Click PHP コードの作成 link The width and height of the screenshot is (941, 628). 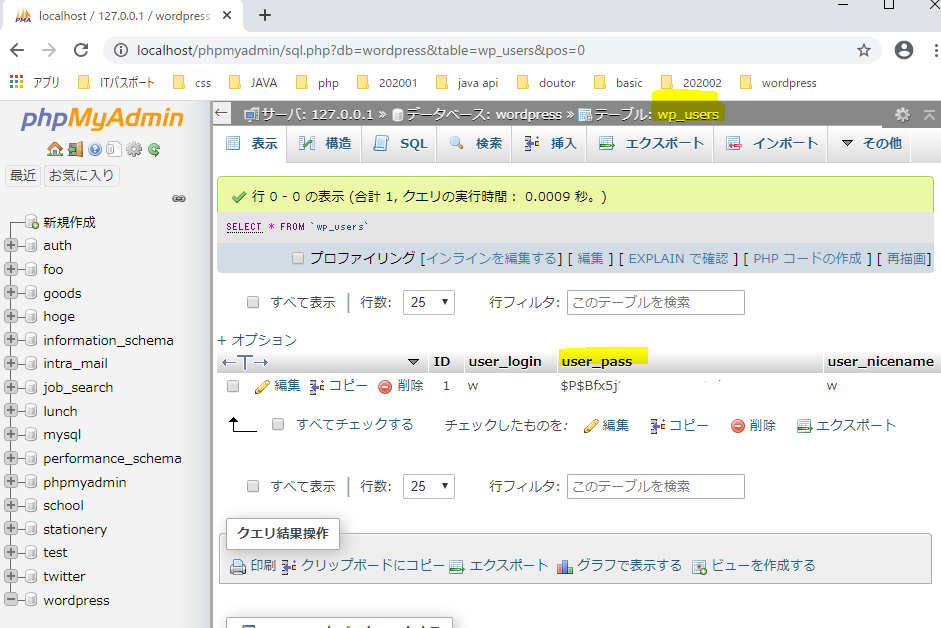point(807,258)
